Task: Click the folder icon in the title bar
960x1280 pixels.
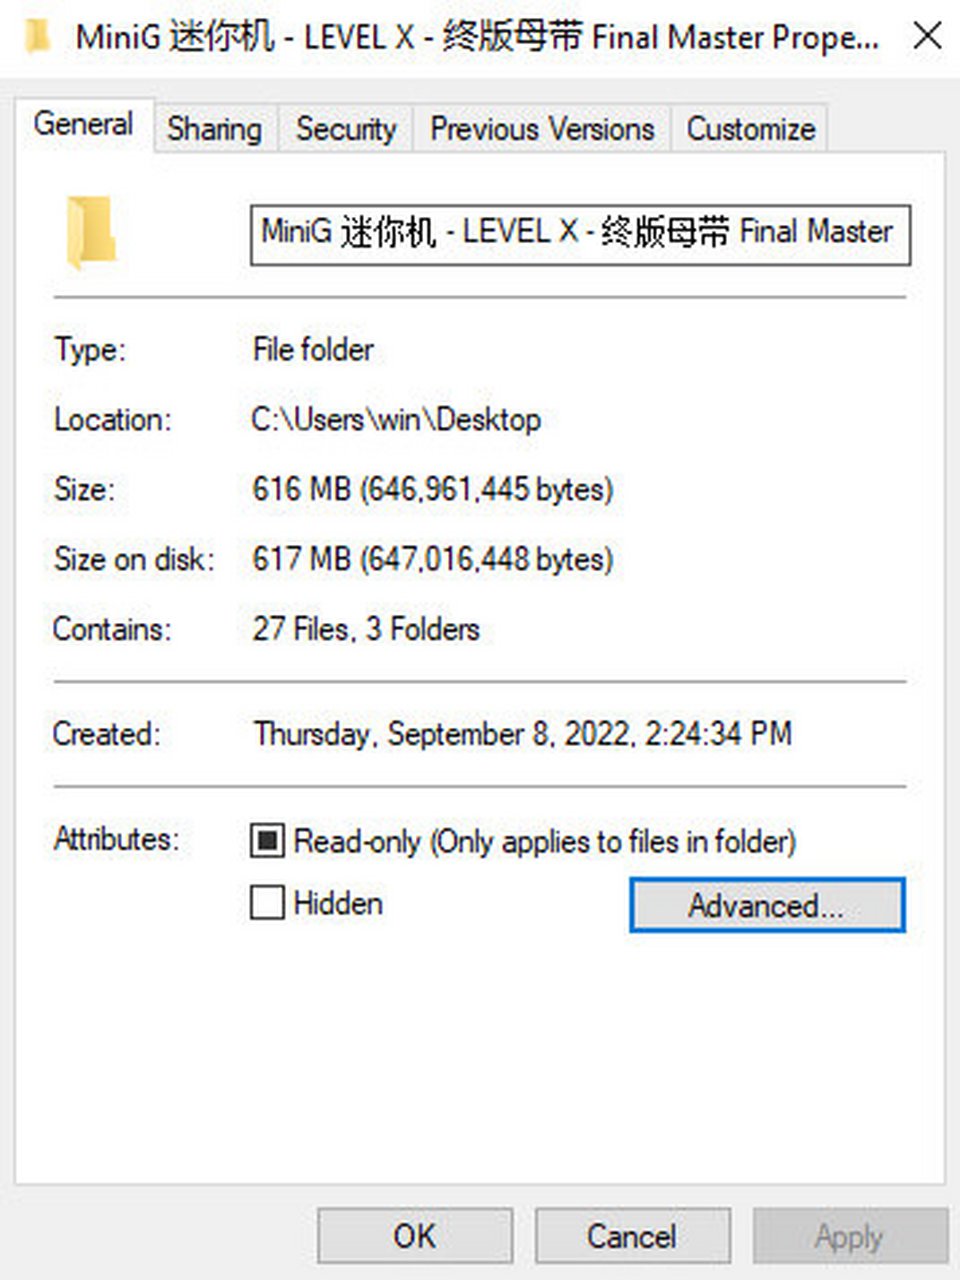Action: coord(36,37)
